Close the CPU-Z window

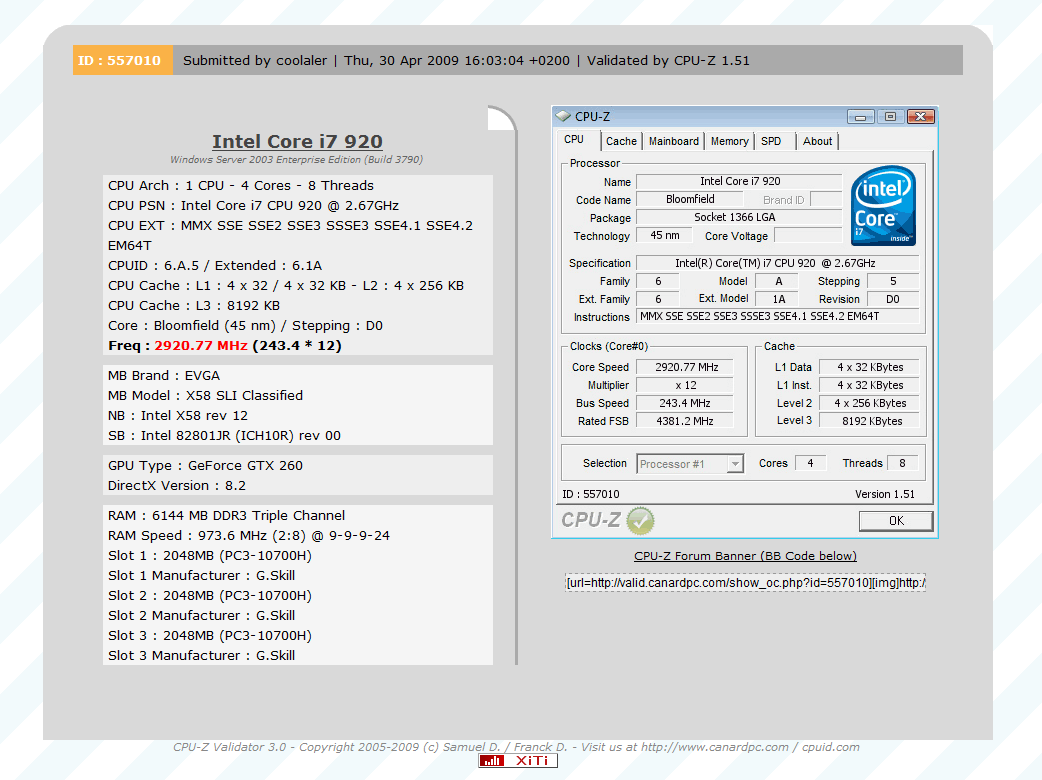[920, 117]
